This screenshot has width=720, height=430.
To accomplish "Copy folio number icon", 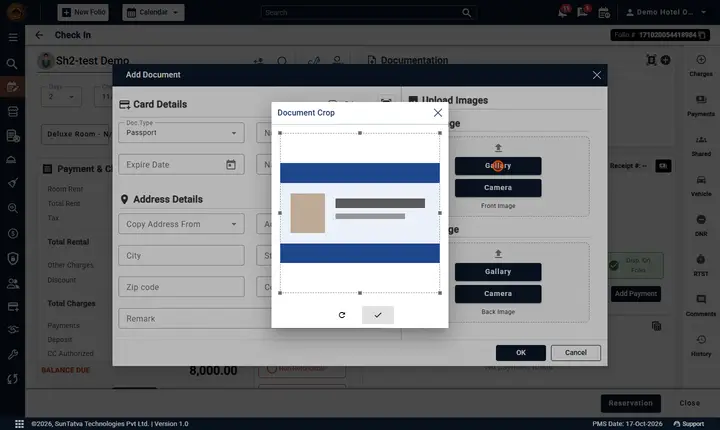I will [x=702, y=35].
